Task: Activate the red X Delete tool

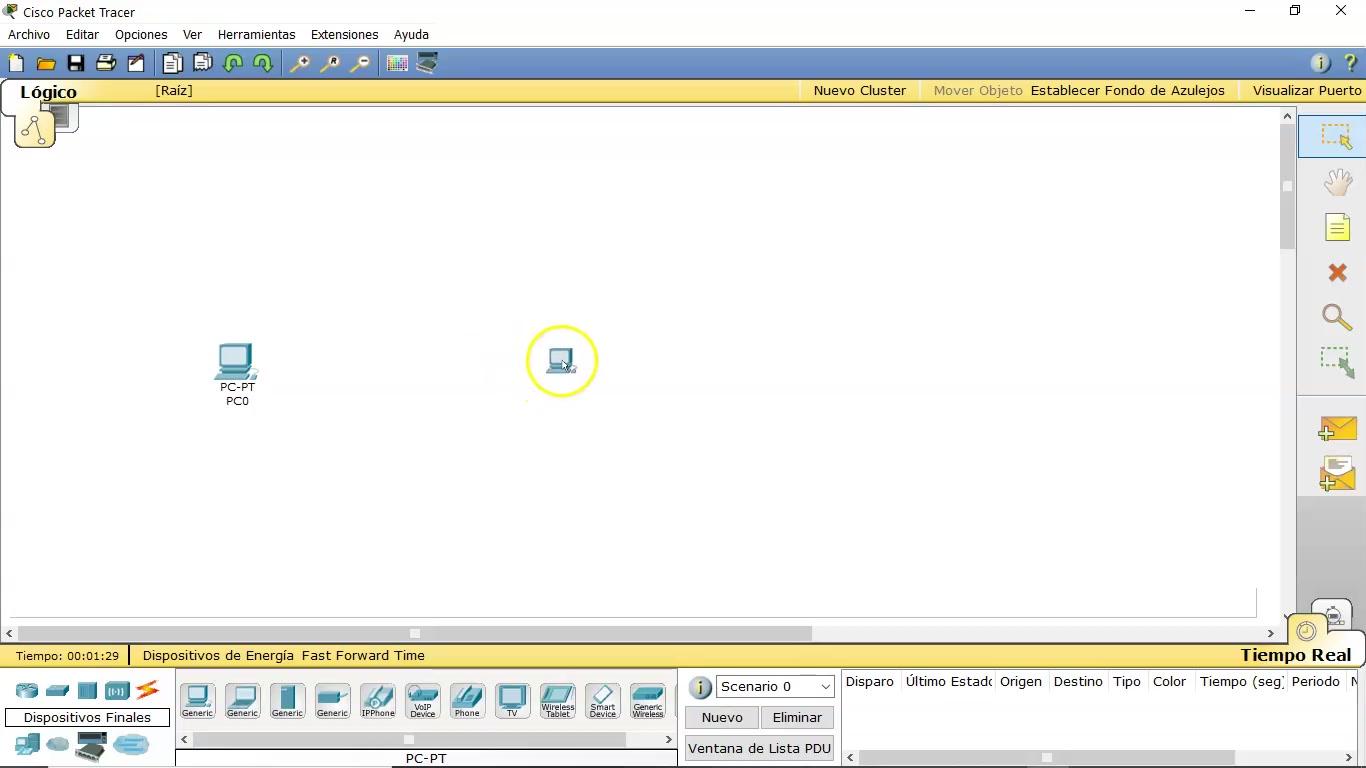Action: [1337, 272]
